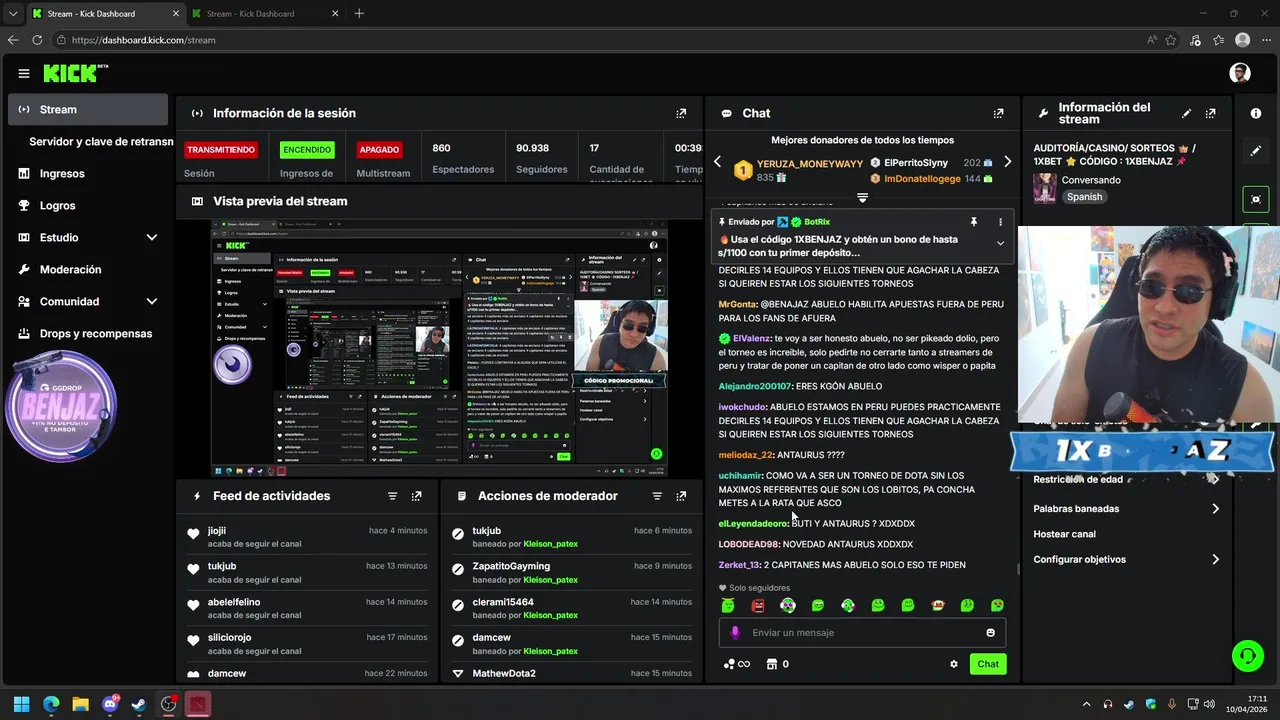Viewport: 1280px width, 720px height.
Task: Pop out the Chat panel
Action: pyautogui.click(x=998, y=113)
